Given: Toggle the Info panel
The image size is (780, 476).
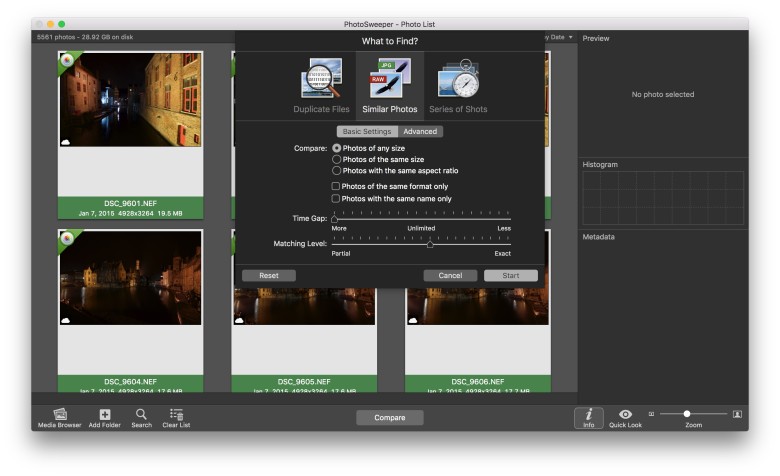Looking at the screenshot, I should click(x=588, y=418).
